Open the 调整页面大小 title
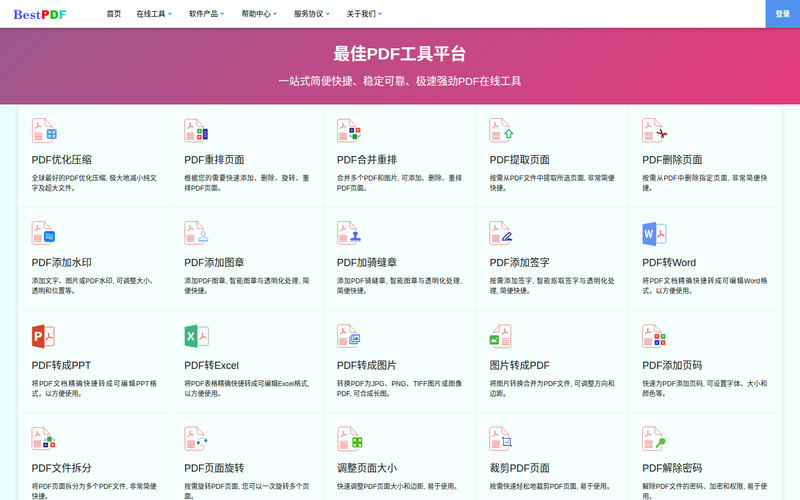This screenshot has height=500, width=800. [x=367, y=468]
